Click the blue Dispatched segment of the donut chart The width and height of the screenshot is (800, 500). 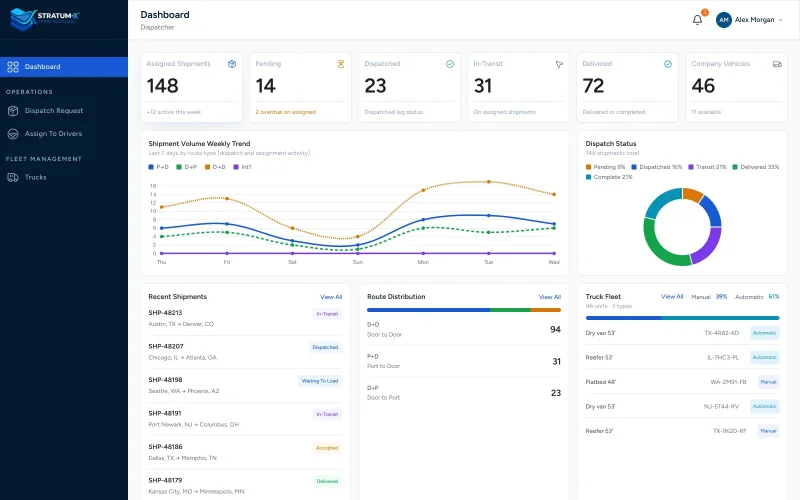[x=712, y=211]
